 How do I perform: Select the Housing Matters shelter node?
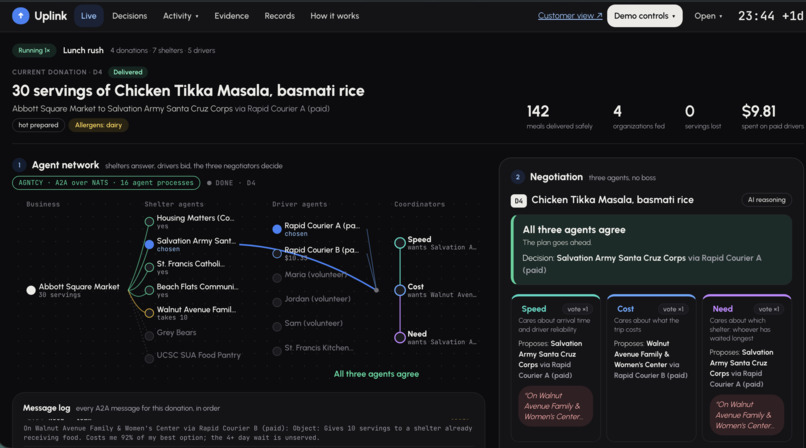[x=149, y=221]
